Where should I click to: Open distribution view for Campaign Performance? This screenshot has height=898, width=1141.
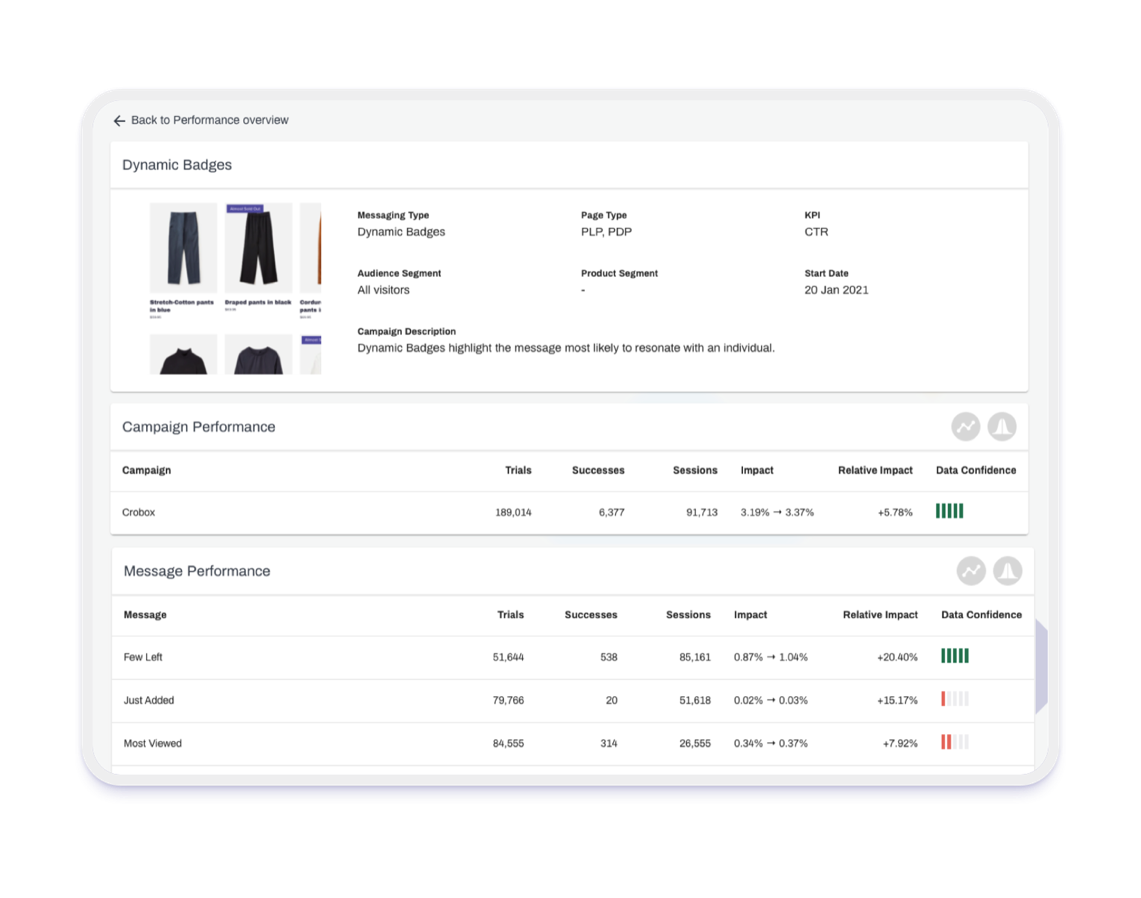(1003, 425)
